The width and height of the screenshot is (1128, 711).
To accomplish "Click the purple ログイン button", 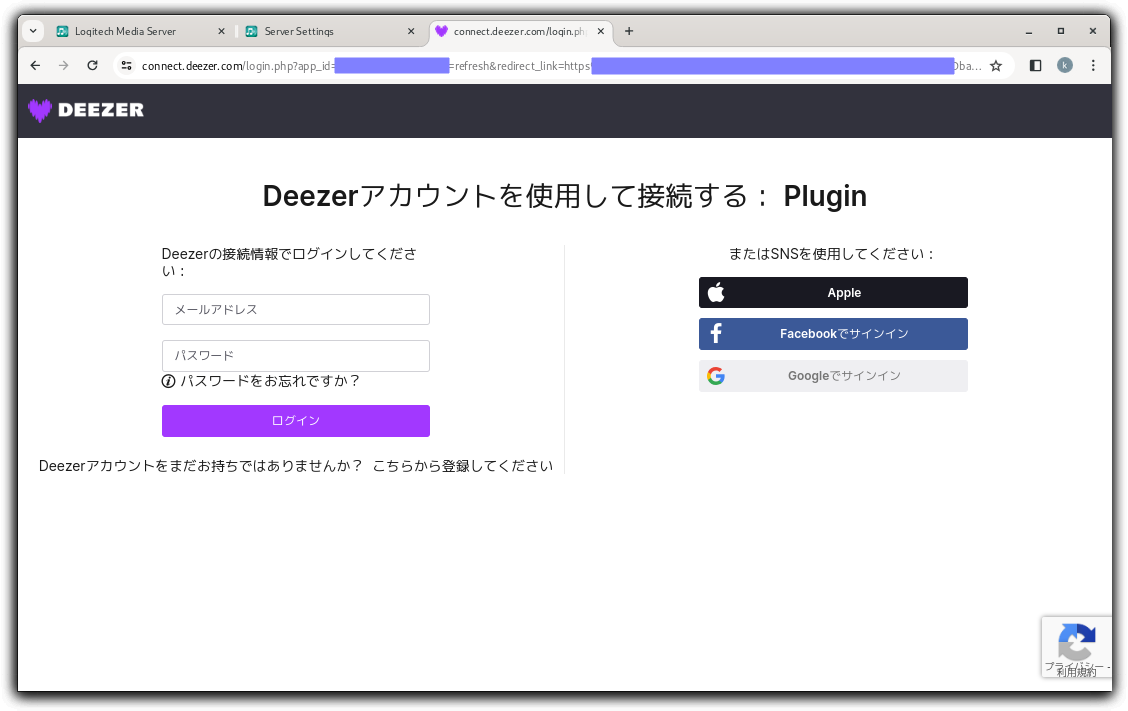I will [296, 421].
